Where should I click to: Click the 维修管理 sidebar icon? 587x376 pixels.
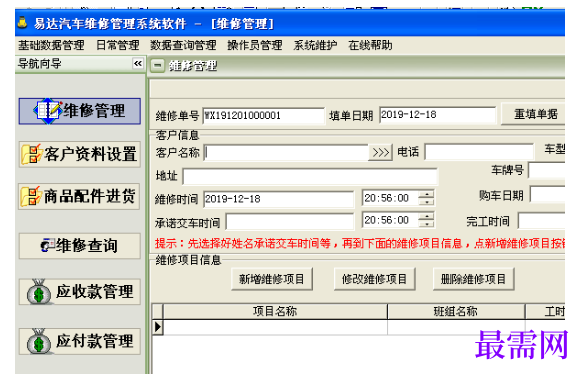click(x=48, y=111)
